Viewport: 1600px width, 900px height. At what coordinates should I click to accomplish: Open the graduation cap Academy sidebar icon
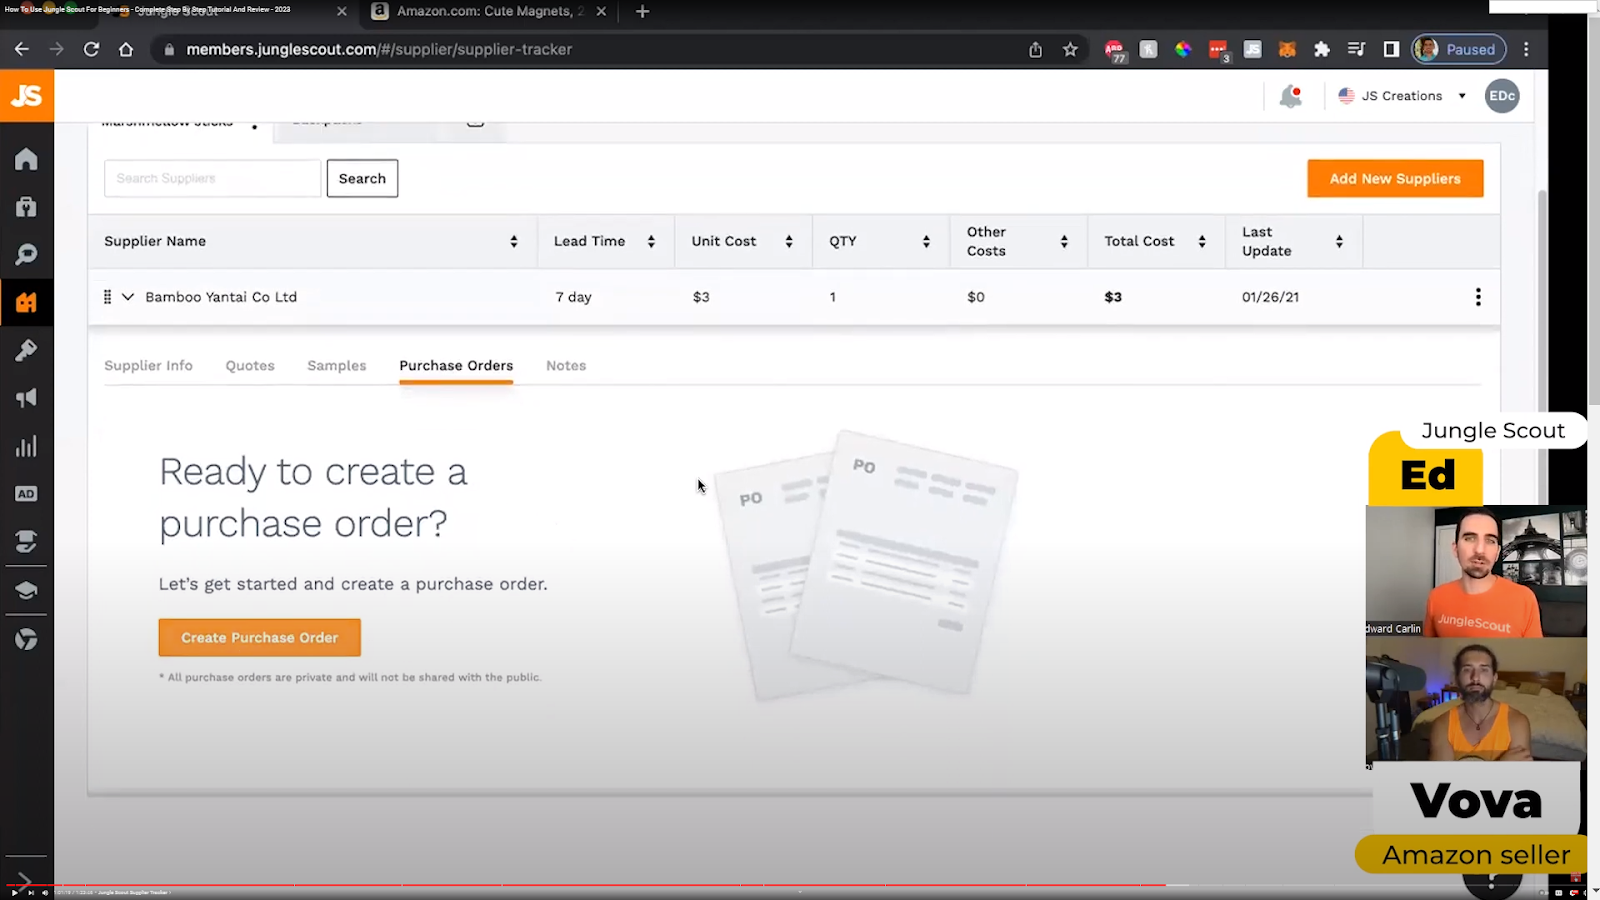click(26, 590)
